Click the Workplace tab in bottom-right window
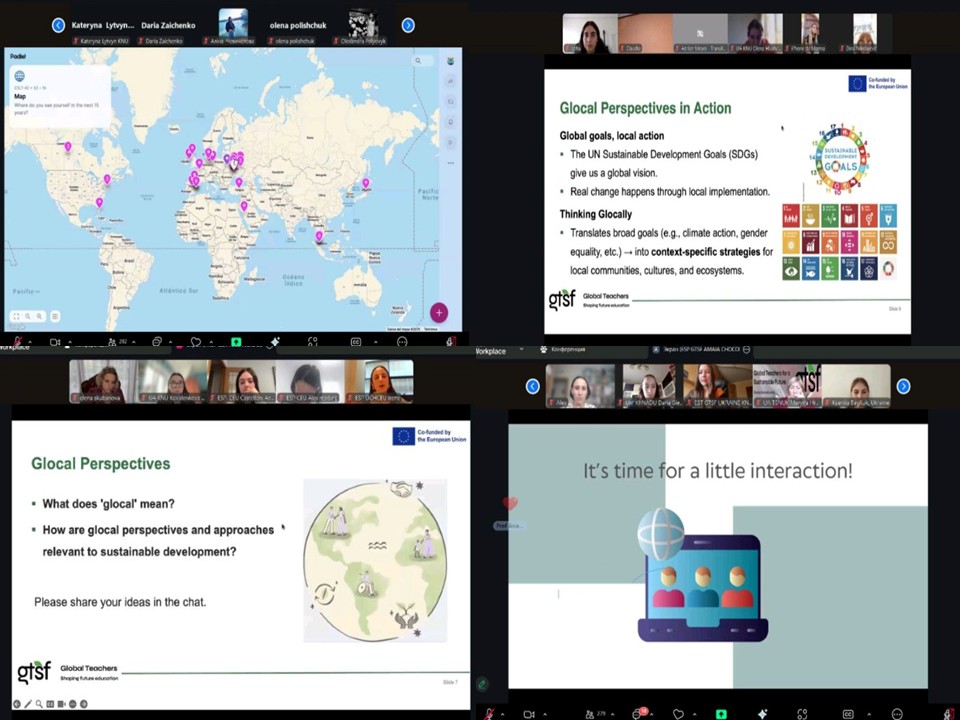This screenshot has width=960, height=720. tap(490, 351)
